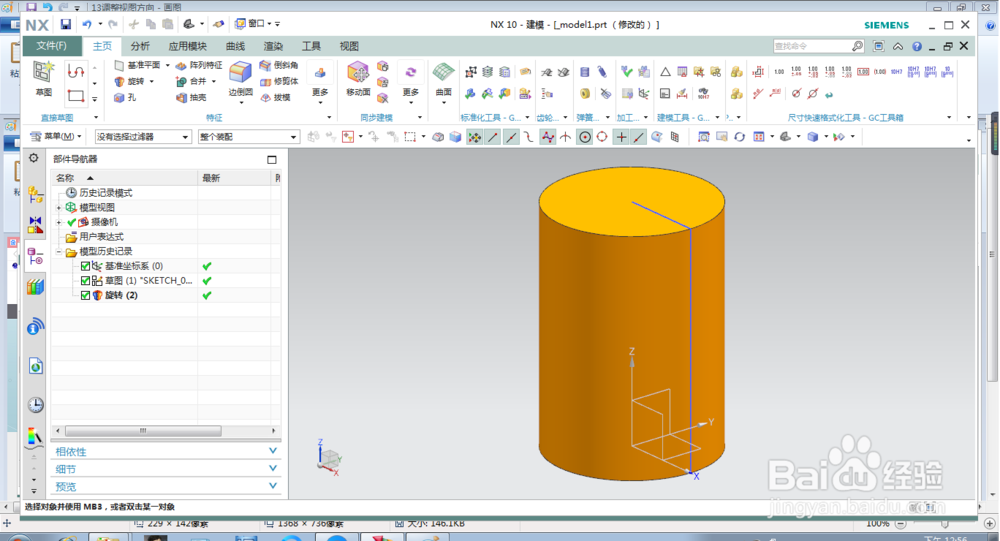Select the profile curve sketch tool
Viewport: 1000px width, 541px height.
tap(76, 71)
